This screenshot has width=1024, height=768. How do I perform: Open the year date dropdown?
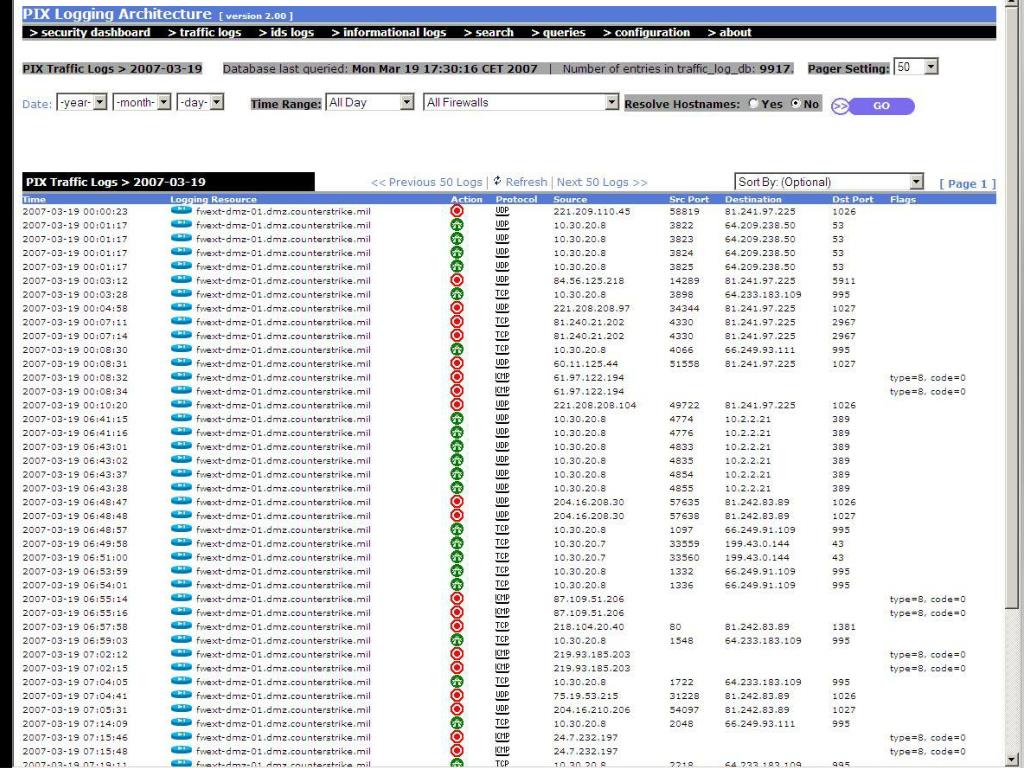pos(82,103)
